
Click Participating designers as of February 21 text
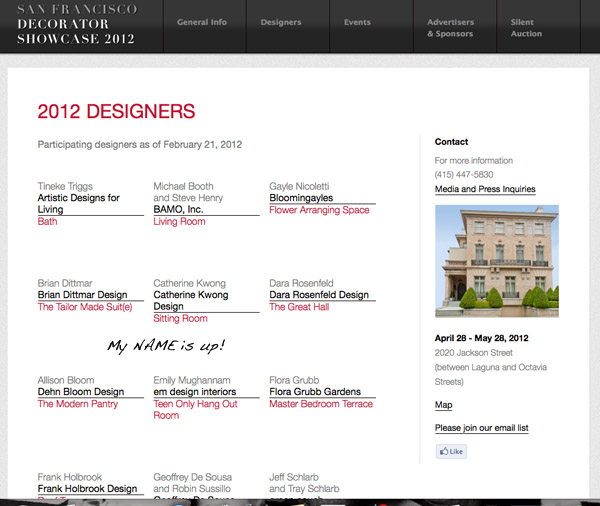tap(140, 145)
